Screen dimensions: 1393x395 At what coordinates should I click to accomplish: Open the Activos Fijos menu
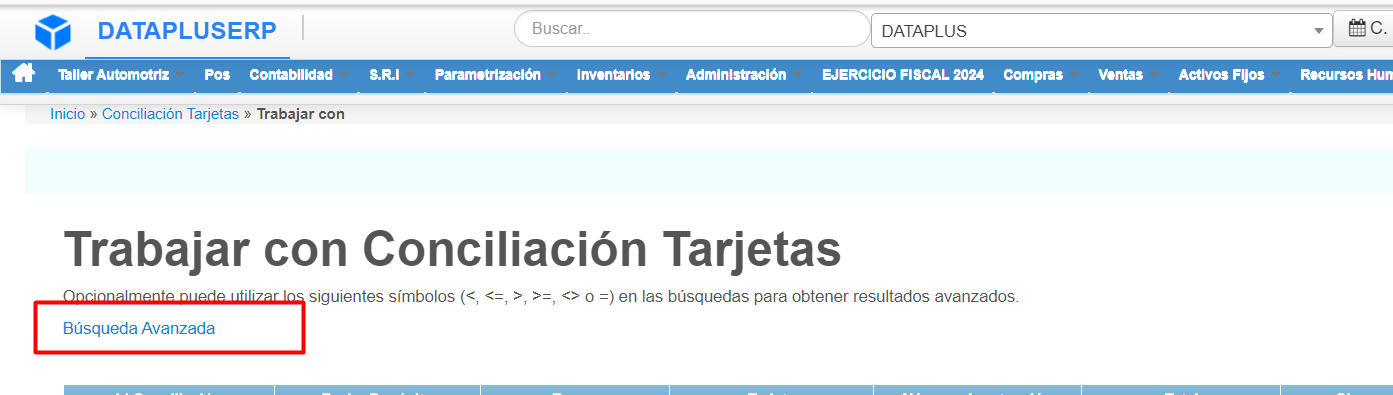pos(1229,75)
